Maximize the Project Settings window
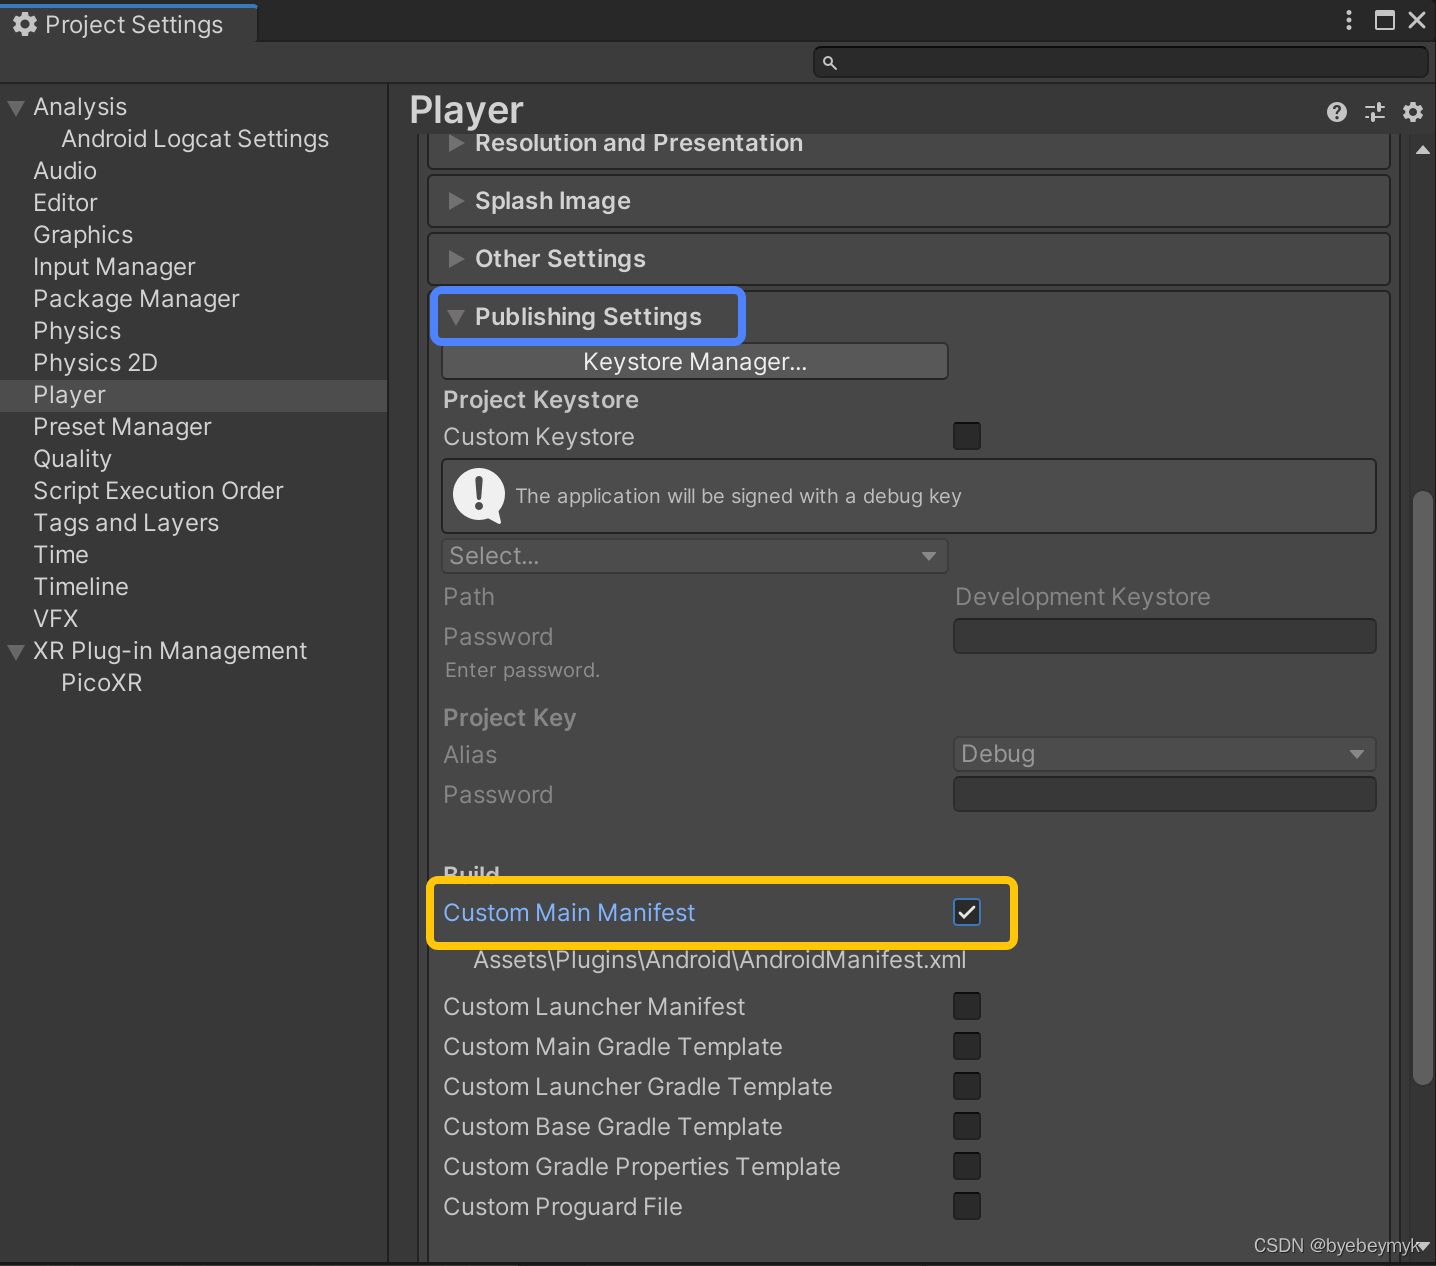 1385,20
